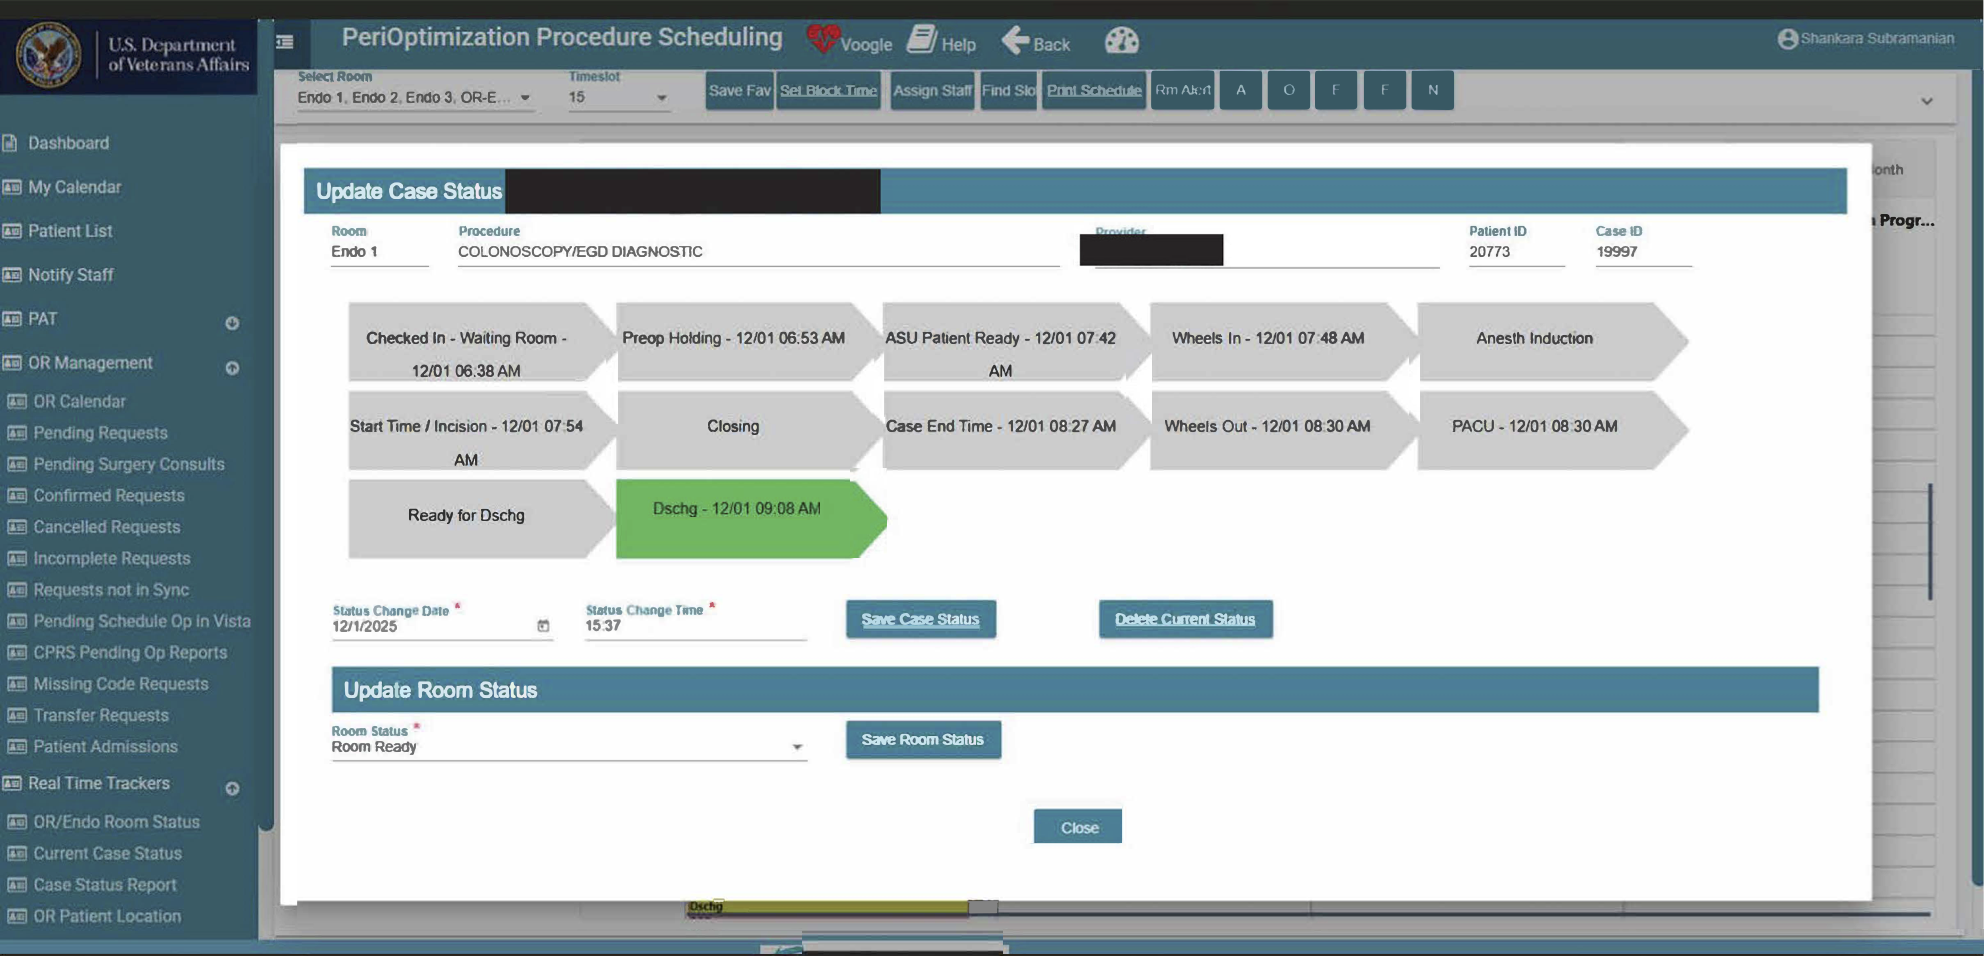Click Rm Alert toolbar button

tap(1182, 90)
